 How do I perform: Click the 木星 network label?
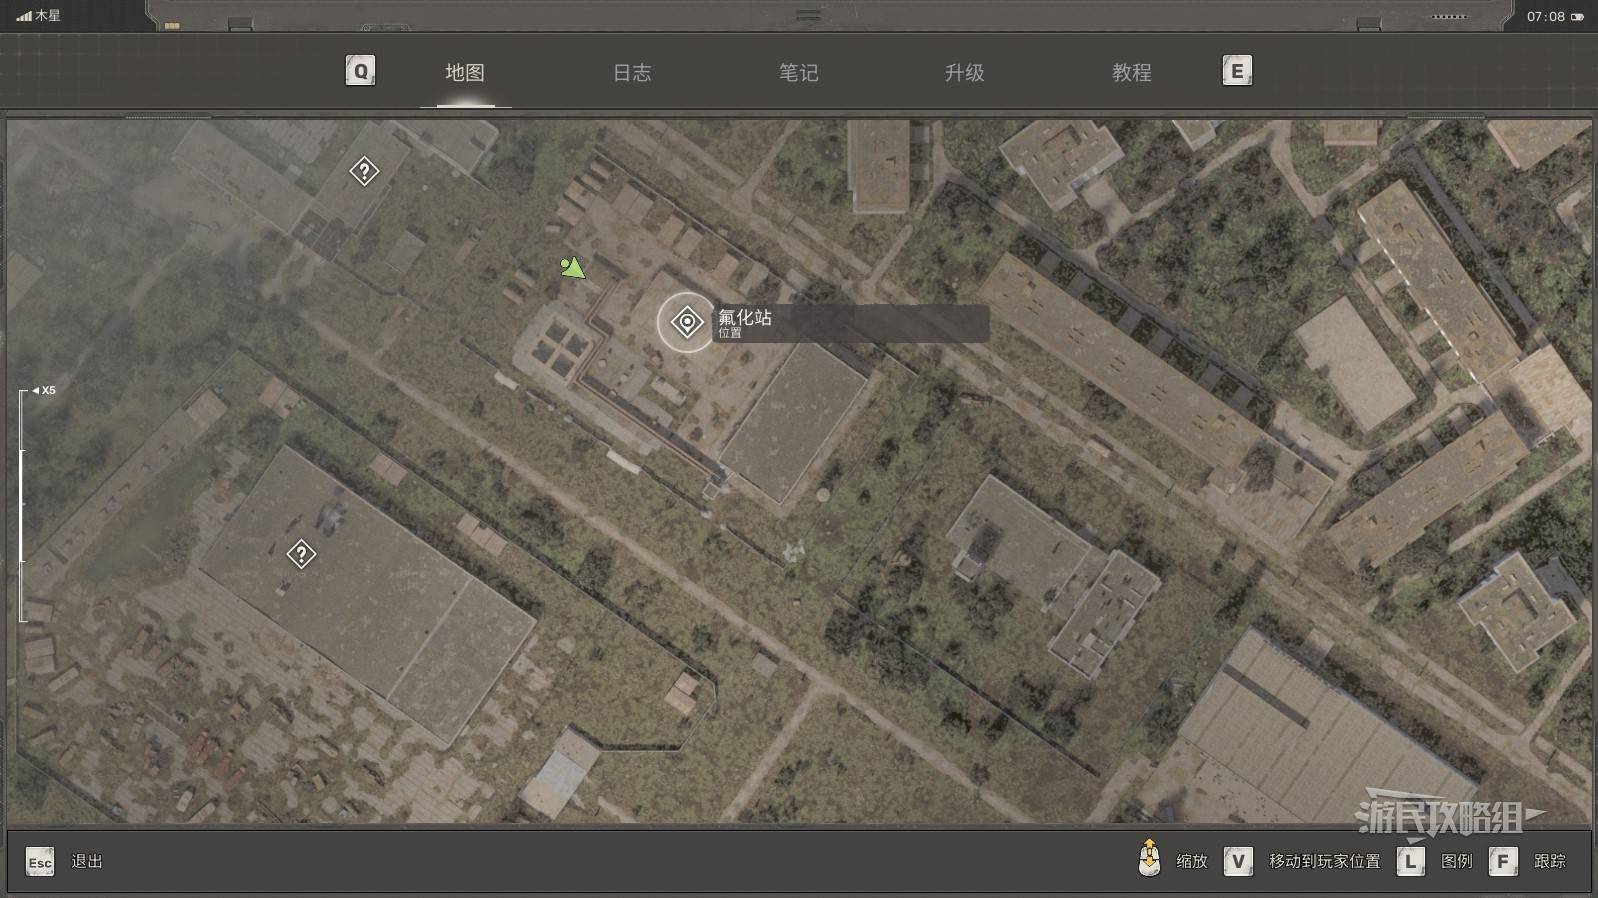(x=48, y=16)
